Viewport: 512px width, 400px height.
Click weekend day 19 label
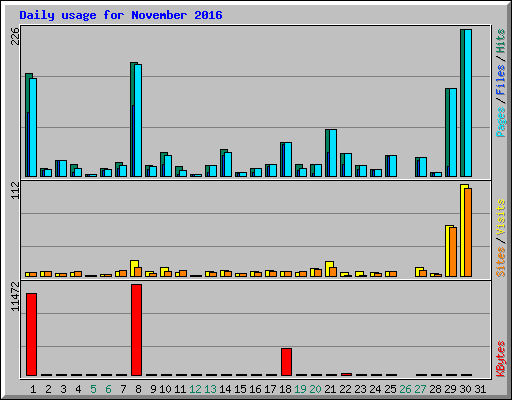[300, 389]
